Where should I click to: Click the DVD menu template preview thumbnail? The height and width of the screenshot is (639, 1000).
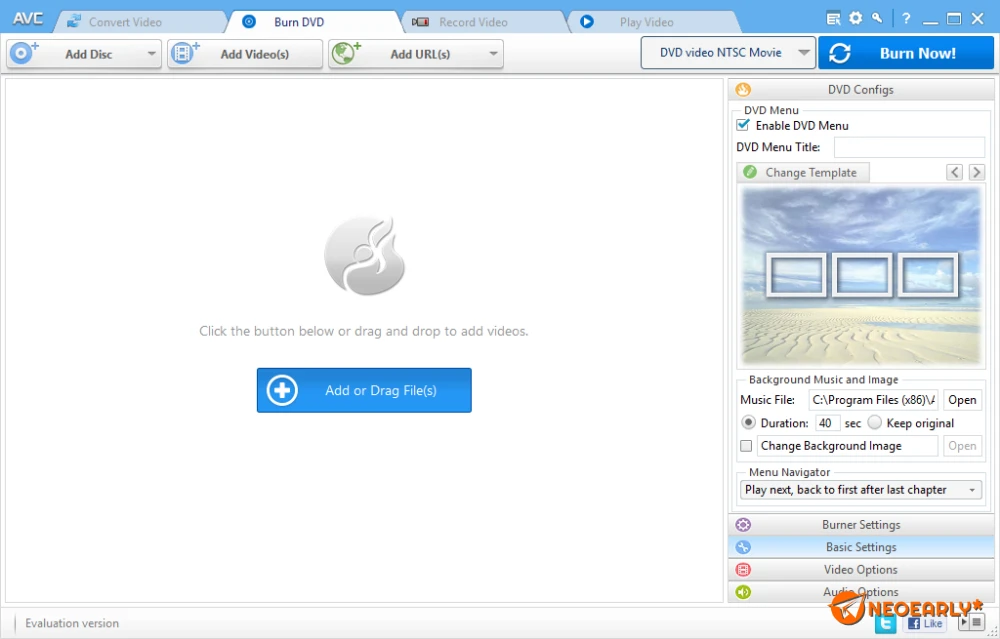point(860,275)
